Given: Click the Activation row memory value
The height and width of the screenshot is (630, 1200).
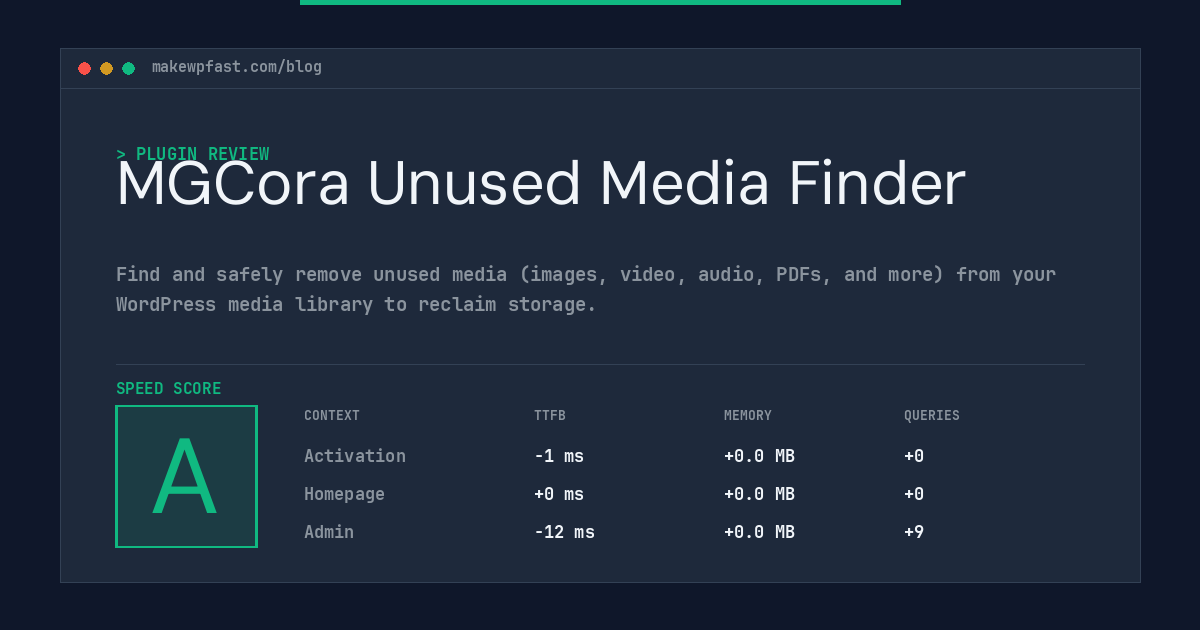Looking at the screenshot, I should click(759, 456).
